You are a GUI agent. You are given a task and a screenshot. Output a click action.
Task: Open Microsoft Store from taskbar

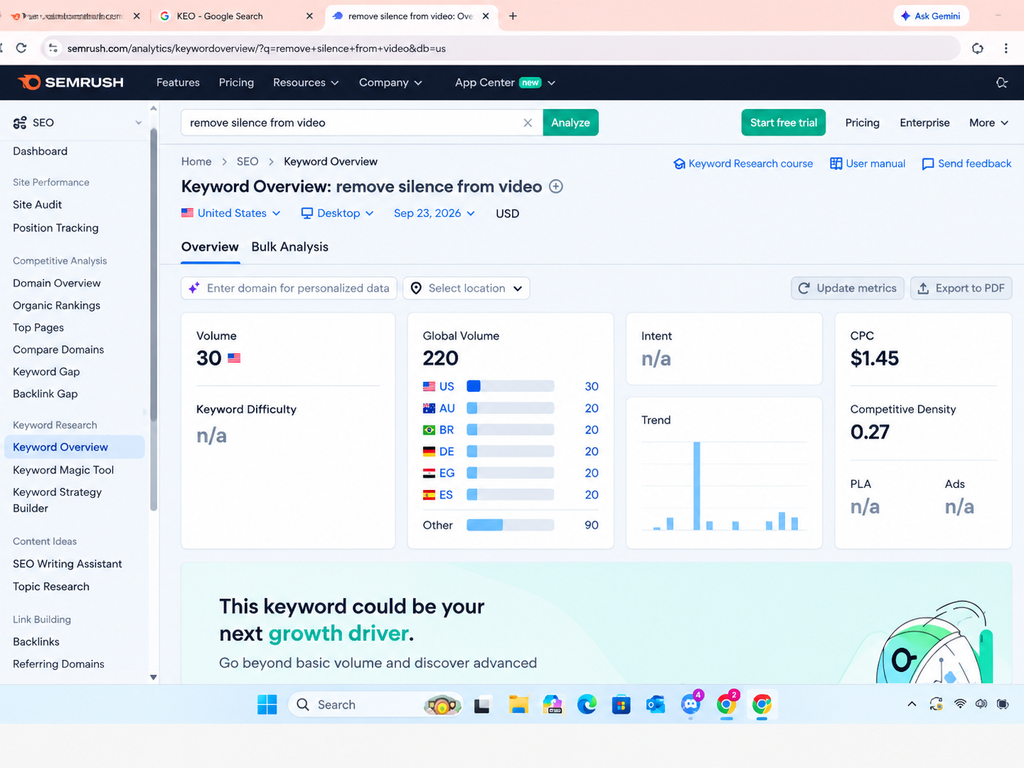[x=621, y=705]
